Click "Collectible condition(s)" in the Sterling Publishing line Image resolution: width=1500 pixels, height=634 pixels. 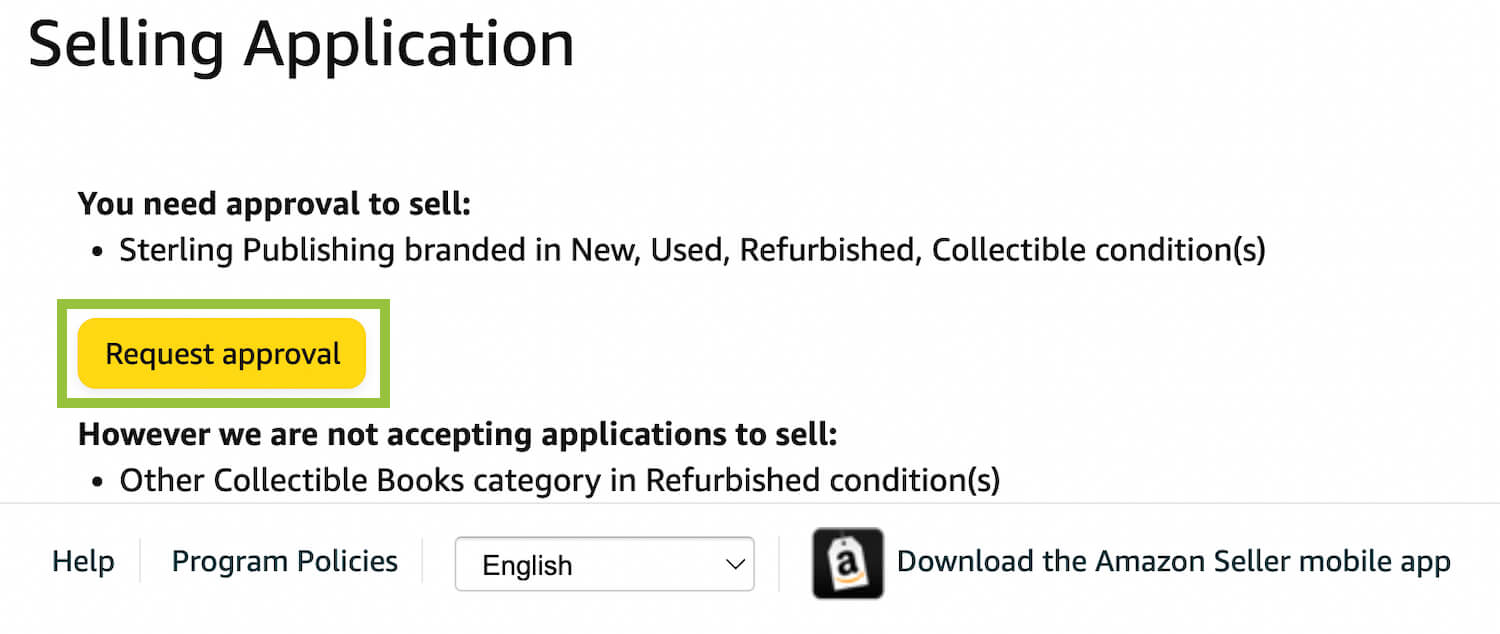(x=1098, y=250)
